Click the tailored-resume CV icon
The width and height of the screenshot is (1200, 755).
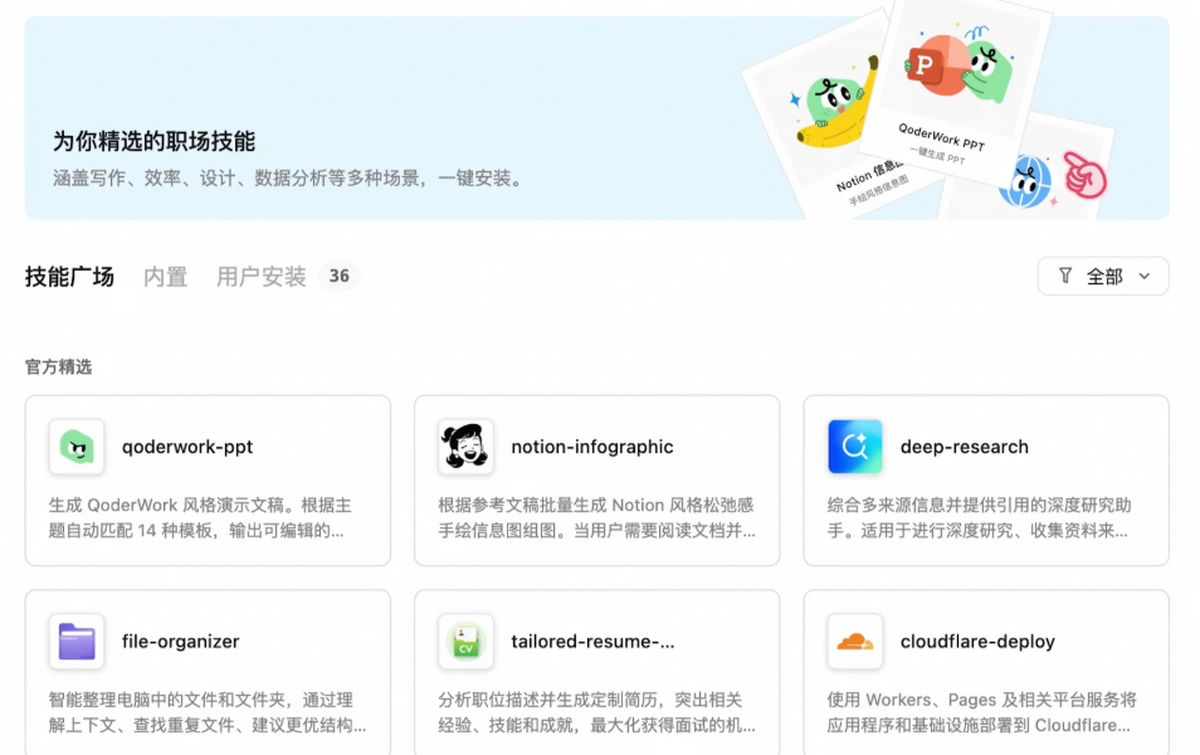[466, 642]
